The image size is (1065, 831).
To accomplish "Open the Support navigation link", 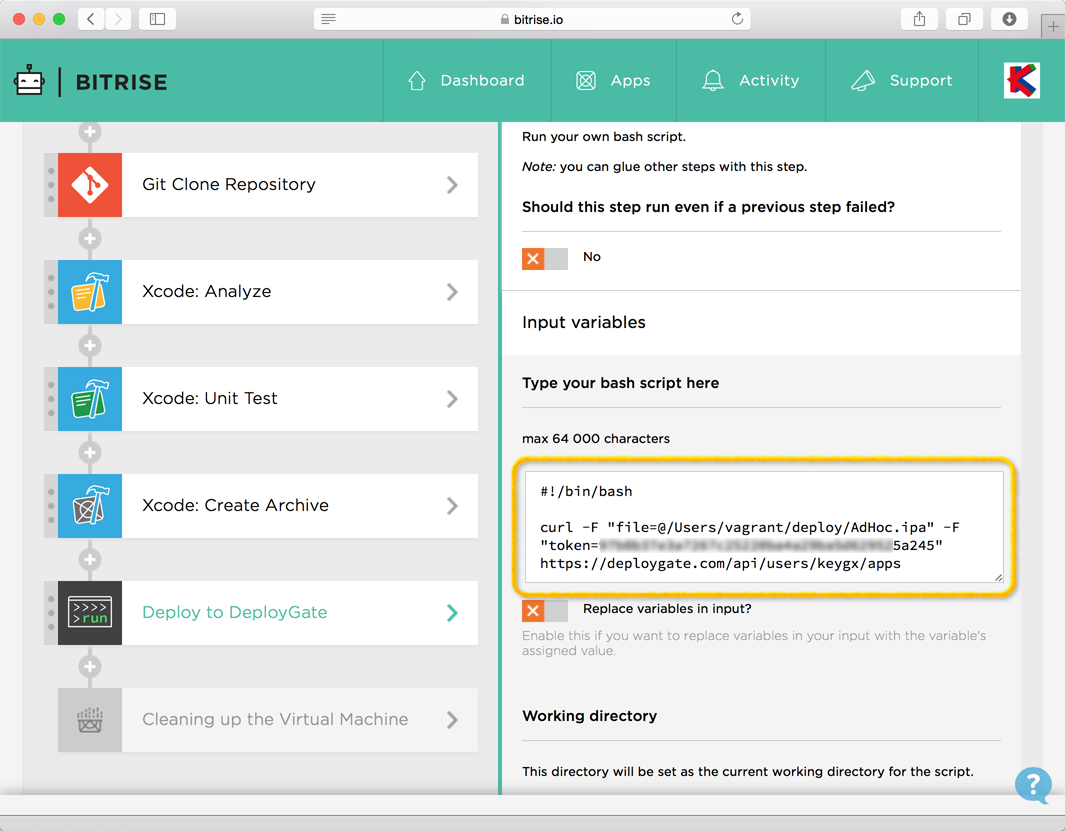I will coord(901,81).
